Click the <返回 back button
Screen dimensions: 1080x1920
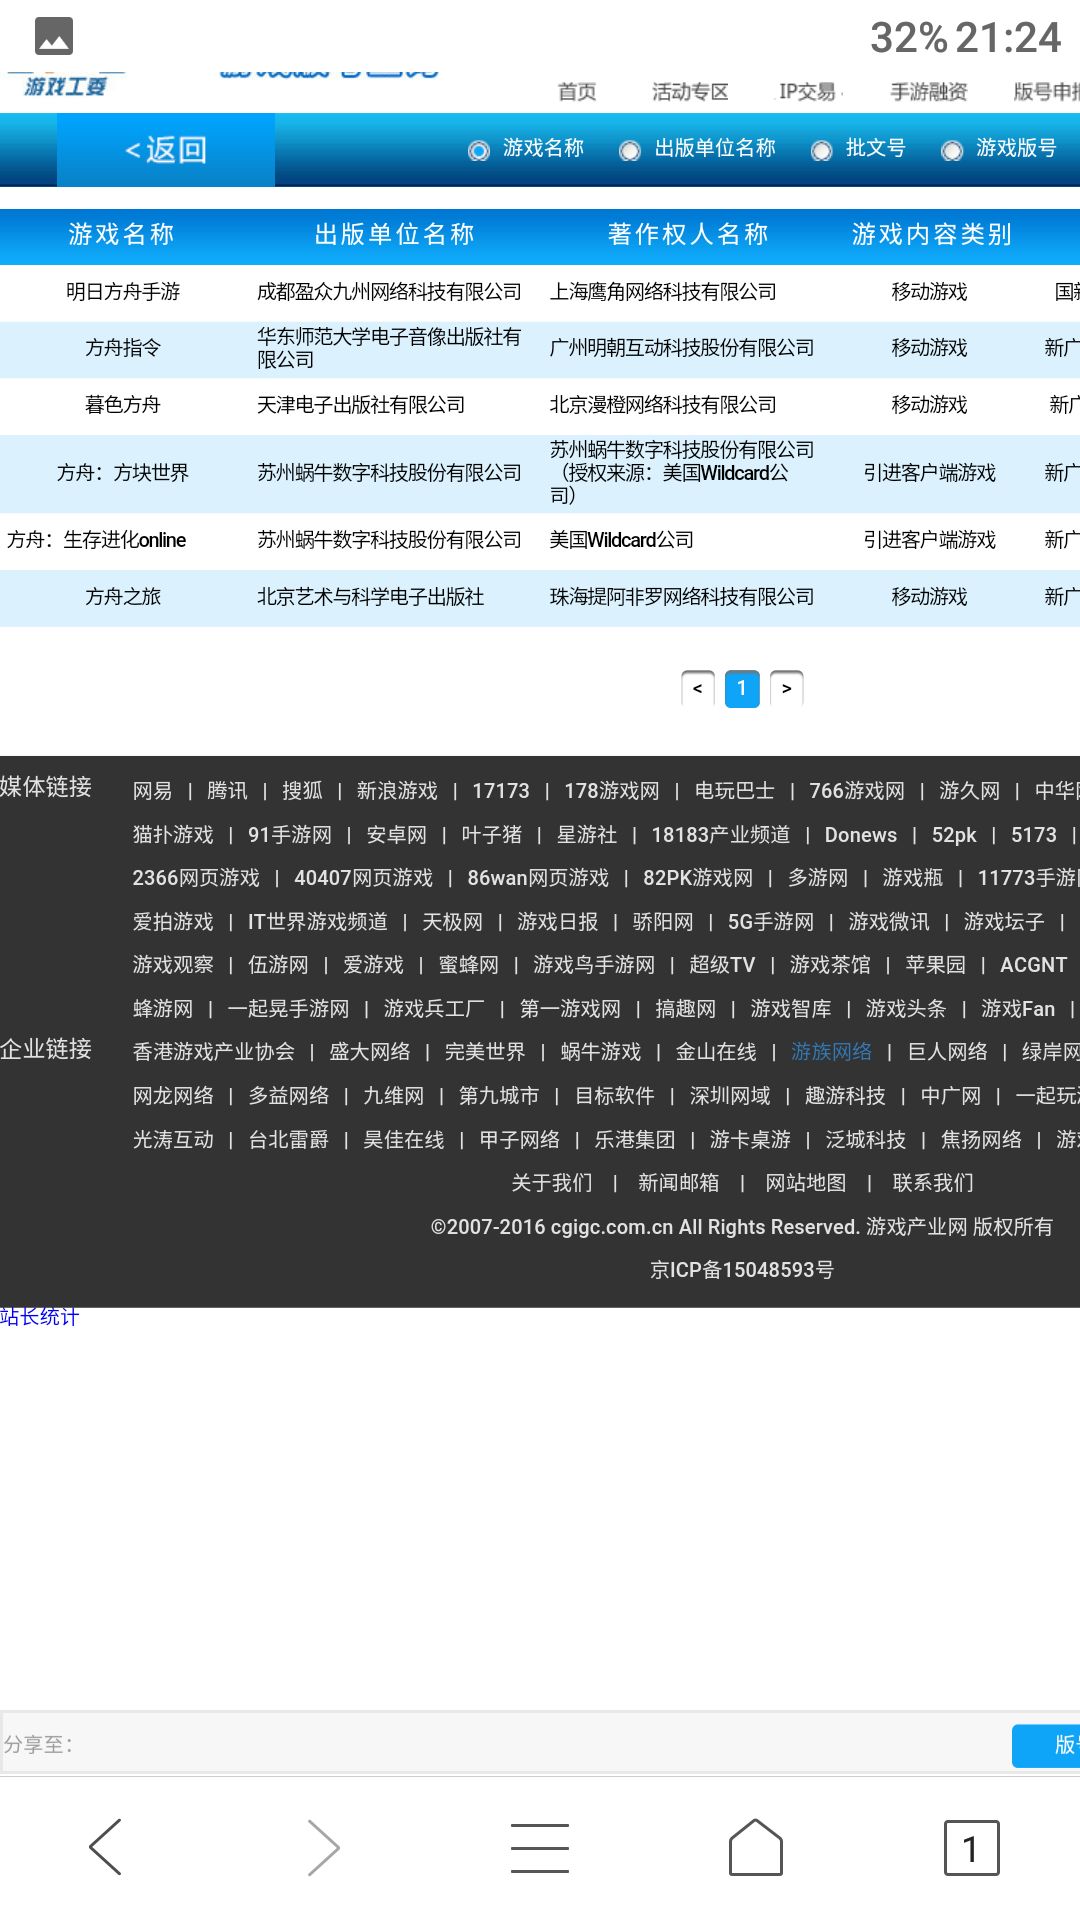tap(166, 150)
